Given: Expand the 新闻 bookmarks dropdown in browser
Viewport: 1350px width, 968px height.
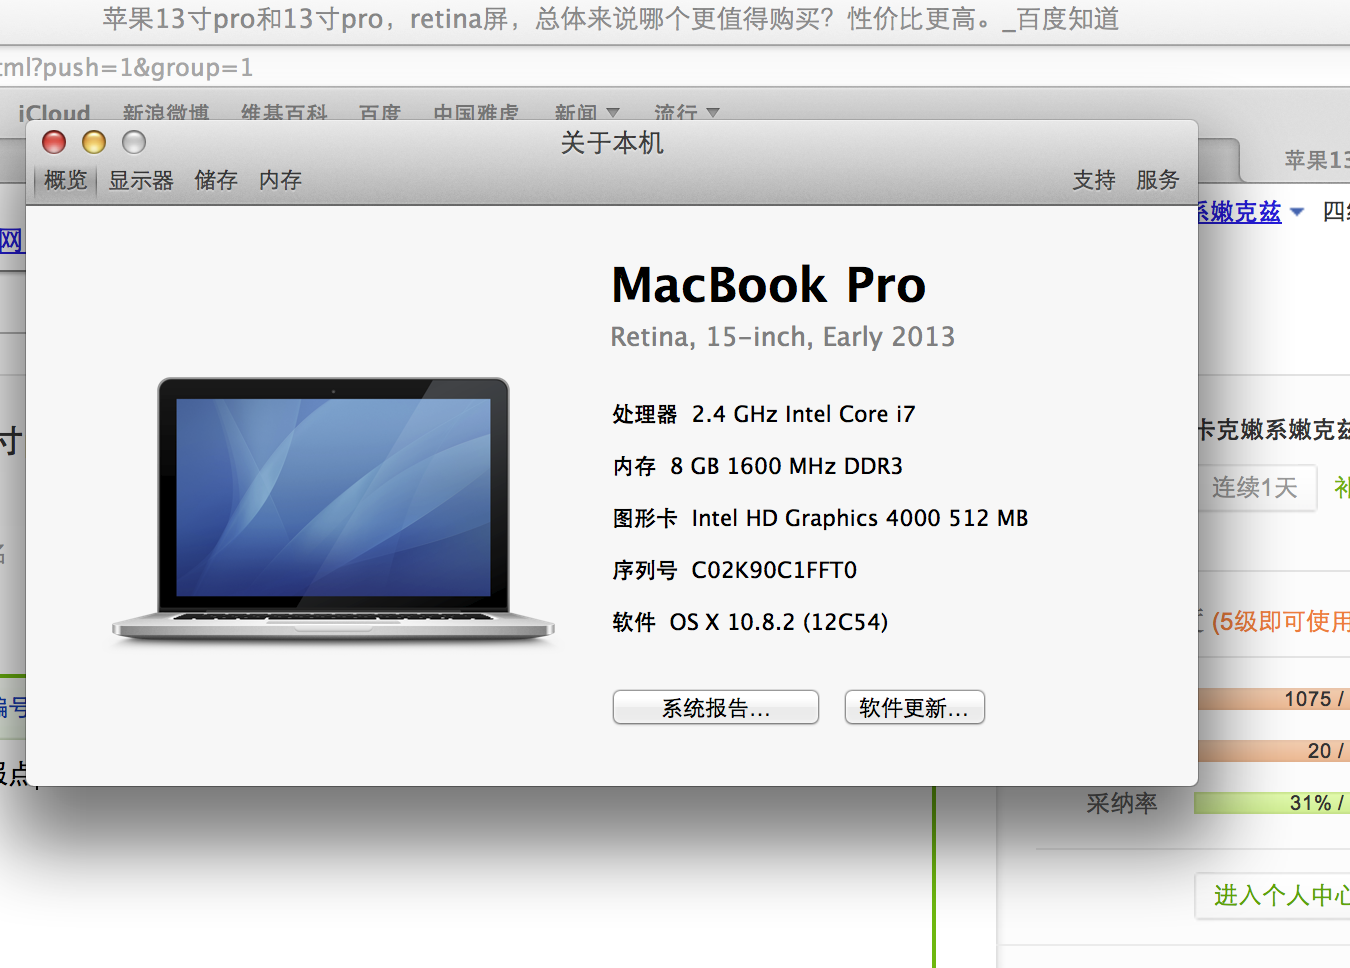Looking at the screenshot, I should [x=587, y=113].
